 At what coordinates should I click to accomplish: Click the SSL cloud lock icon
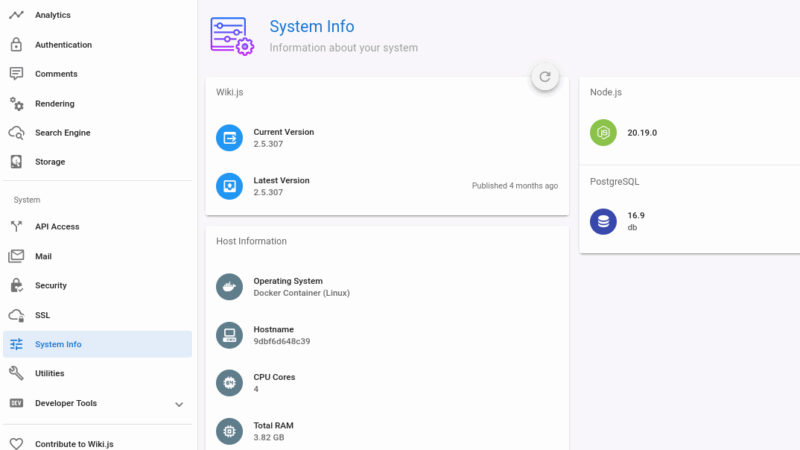(x=16, y=315)
